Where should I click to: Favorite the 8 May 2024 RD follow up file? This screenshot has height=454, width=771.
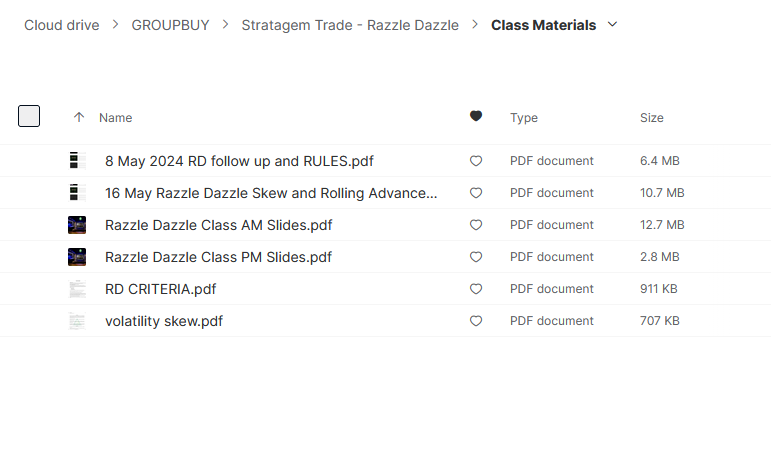(x=476, y=161)
